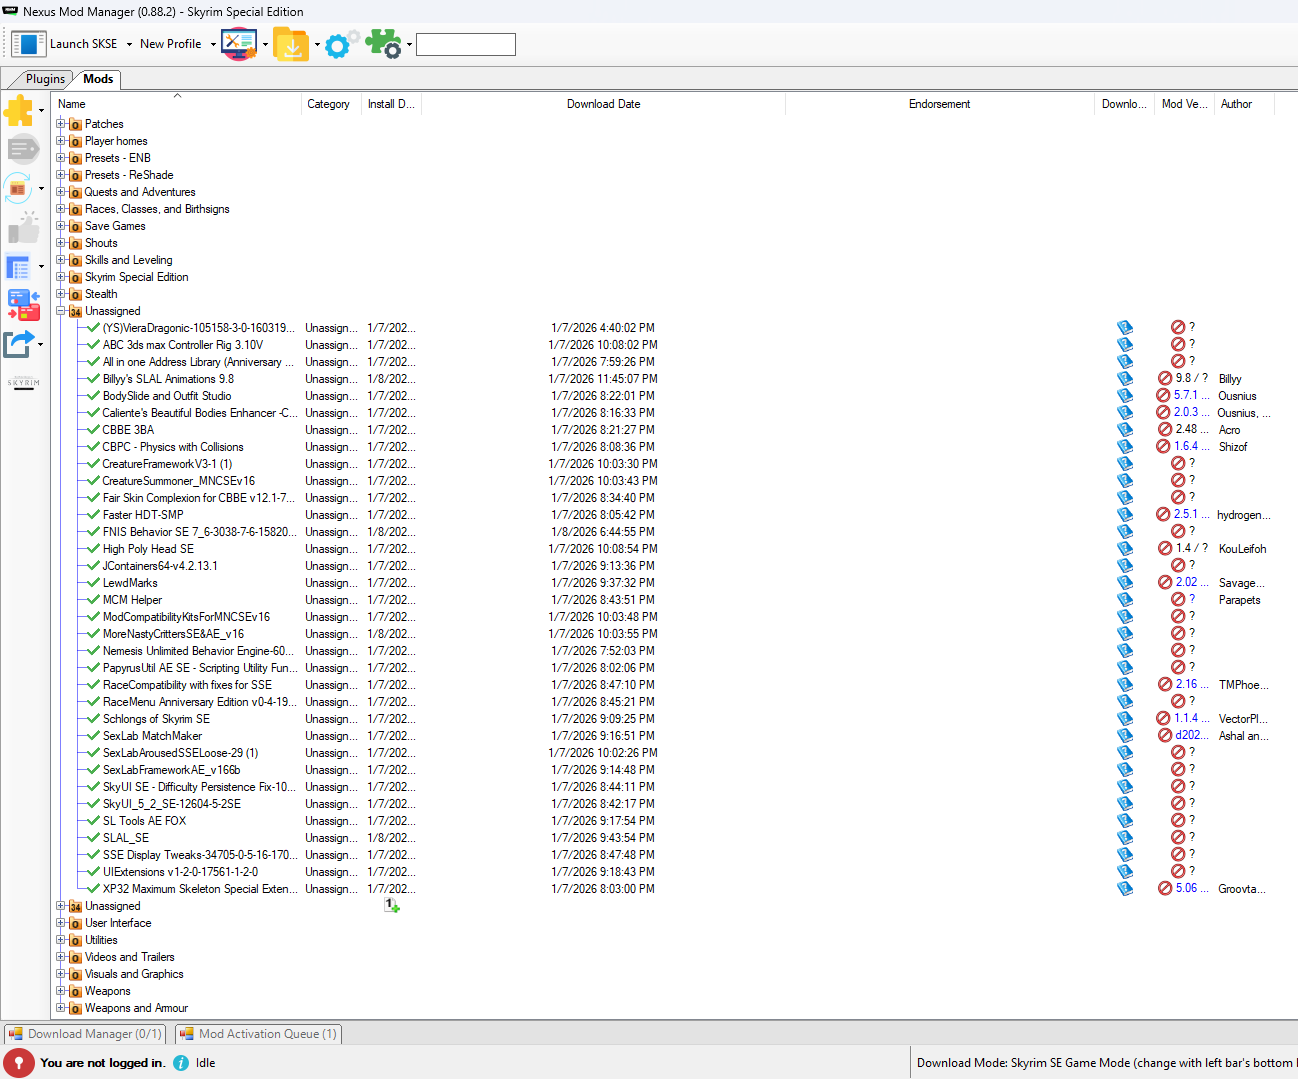Image resolution: width=1298 pixels, height=1079 pixels.
Task: Click the Author column header
Action: [1244, 104]
